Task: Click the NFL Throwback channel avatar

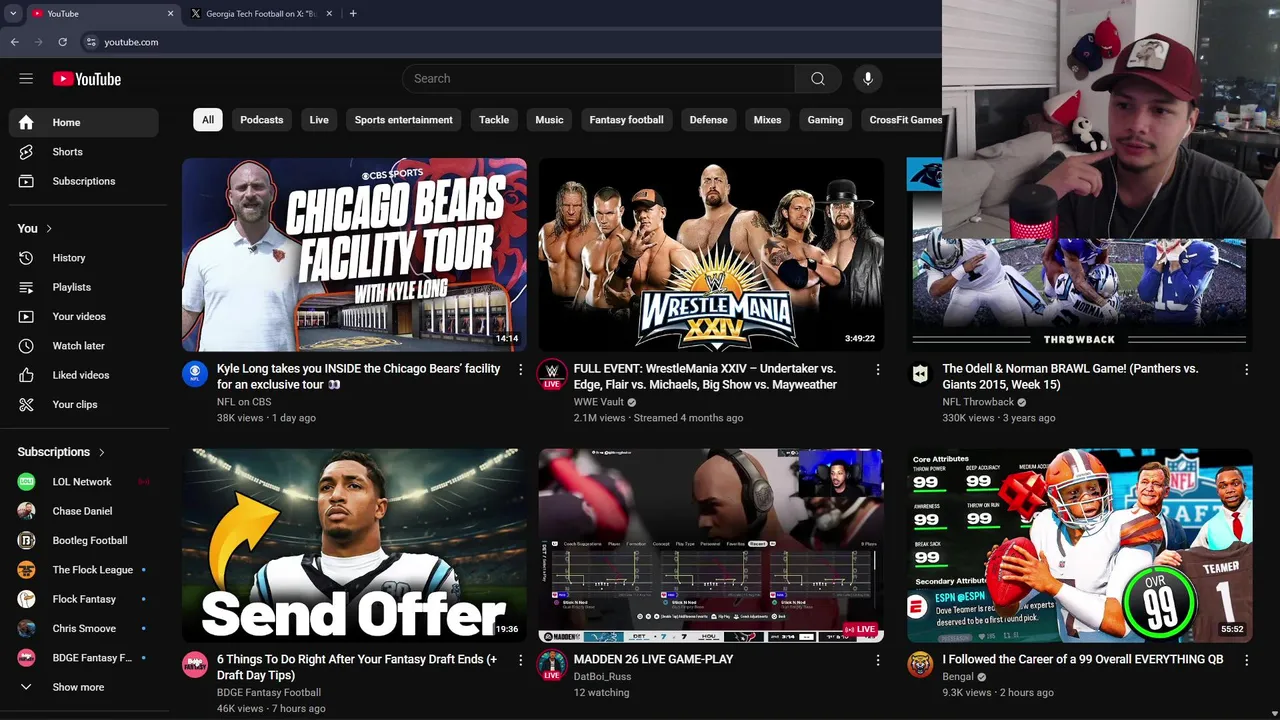Action: [920, 375]
